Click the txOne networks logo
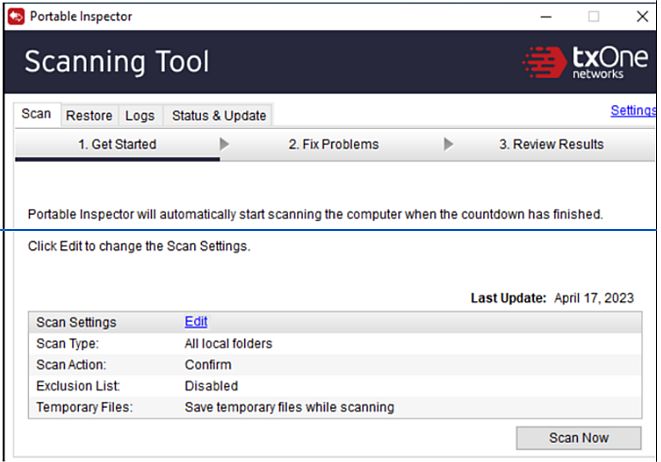Viewport: 661px width, 462px height. click(x=585, y=62)
